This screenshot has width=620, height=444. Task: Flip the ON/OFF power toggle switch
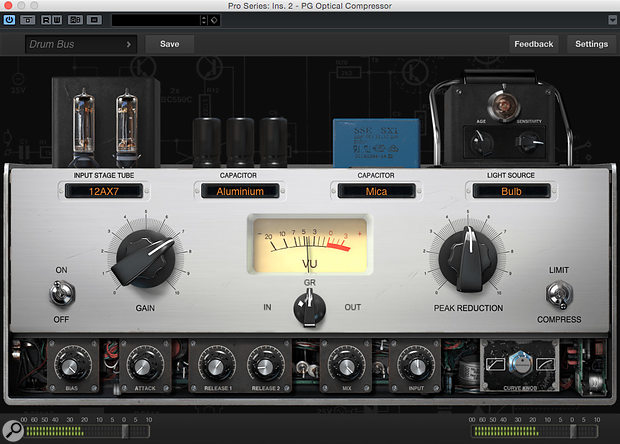tap(62, 293)
